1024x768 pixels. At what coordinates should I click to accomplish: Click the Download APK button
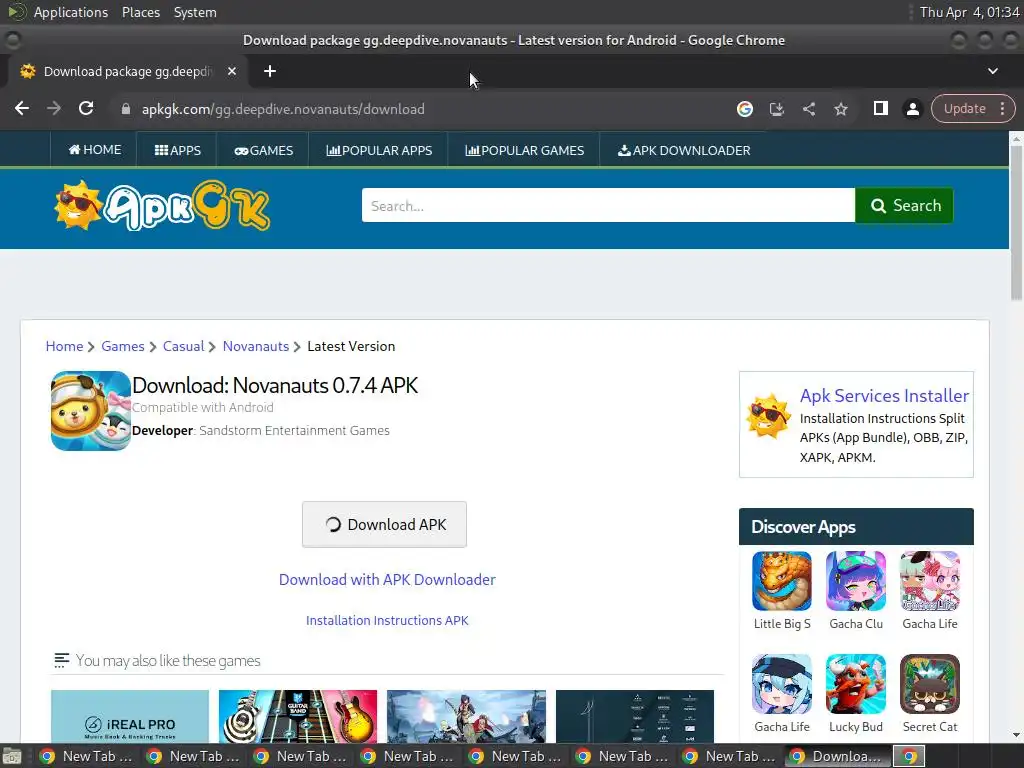coord(384,524)
